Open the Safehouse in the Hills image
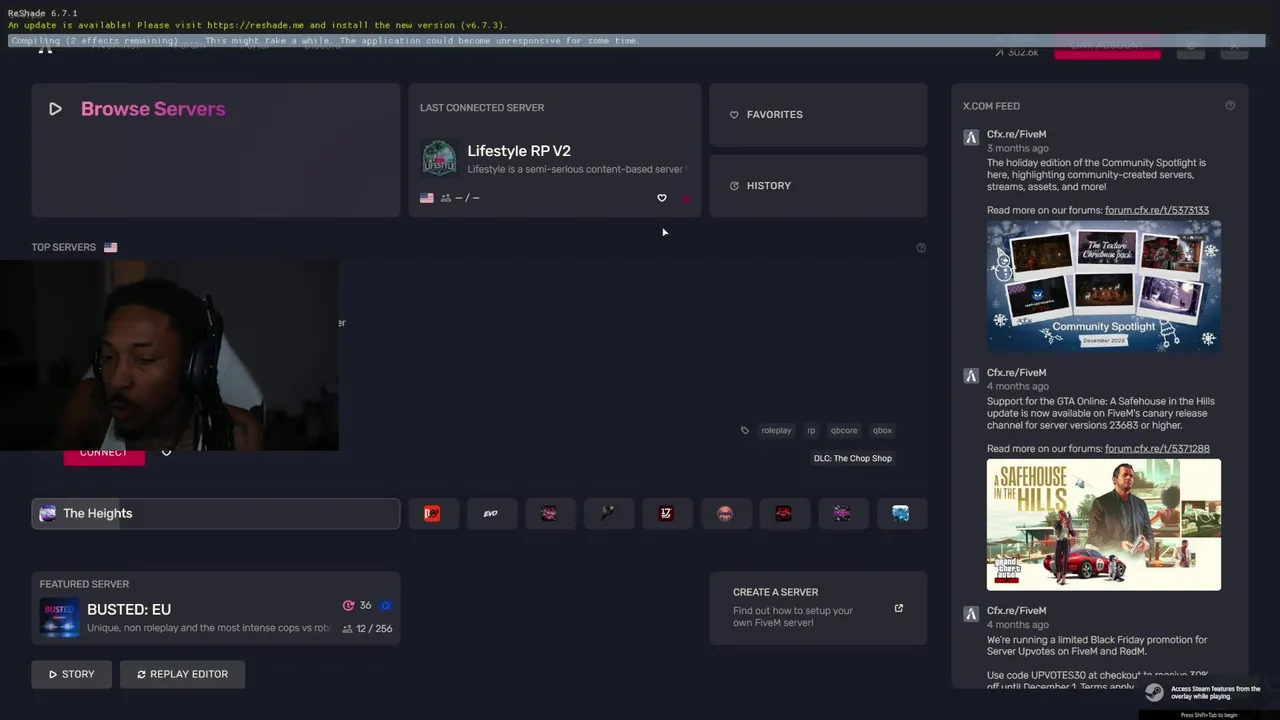The height and width of the screenshot is (720, 1280). tap(1104, 525)
